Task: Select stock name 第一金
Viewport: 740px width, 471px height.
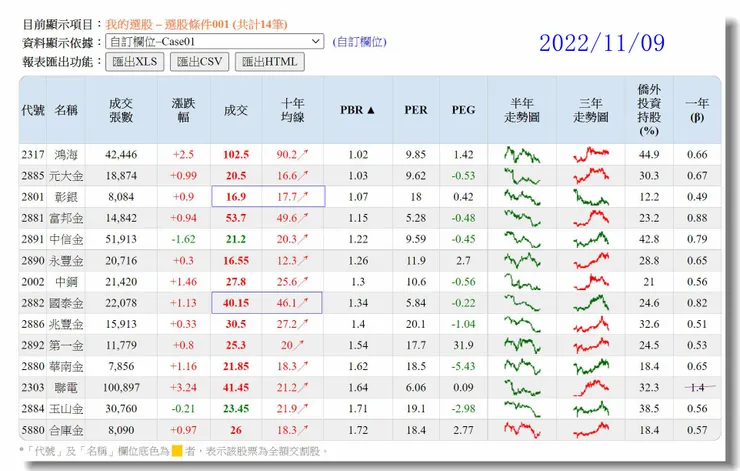Action: pos(66,345)
